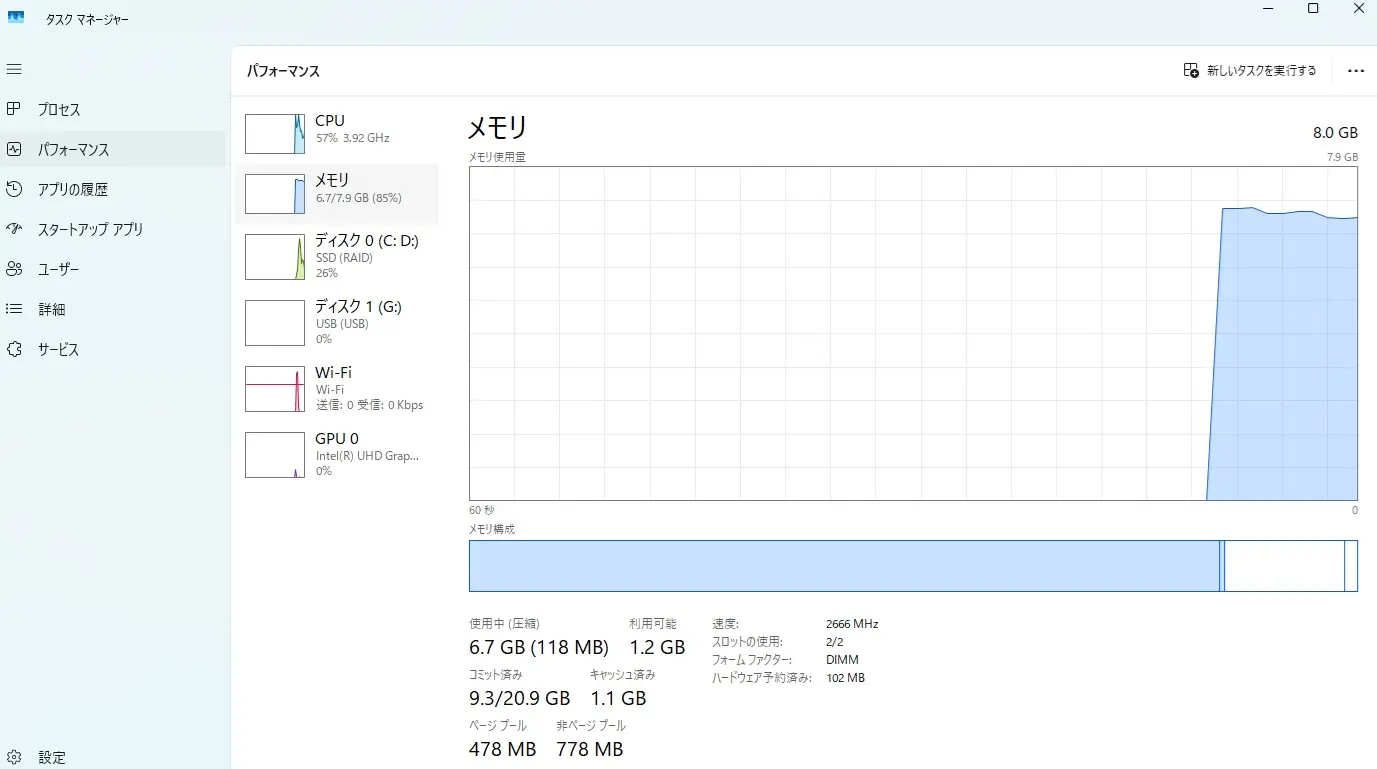Click the 778 MB non-paged pool value
The image size is (1377, 769).
(590, 749)
